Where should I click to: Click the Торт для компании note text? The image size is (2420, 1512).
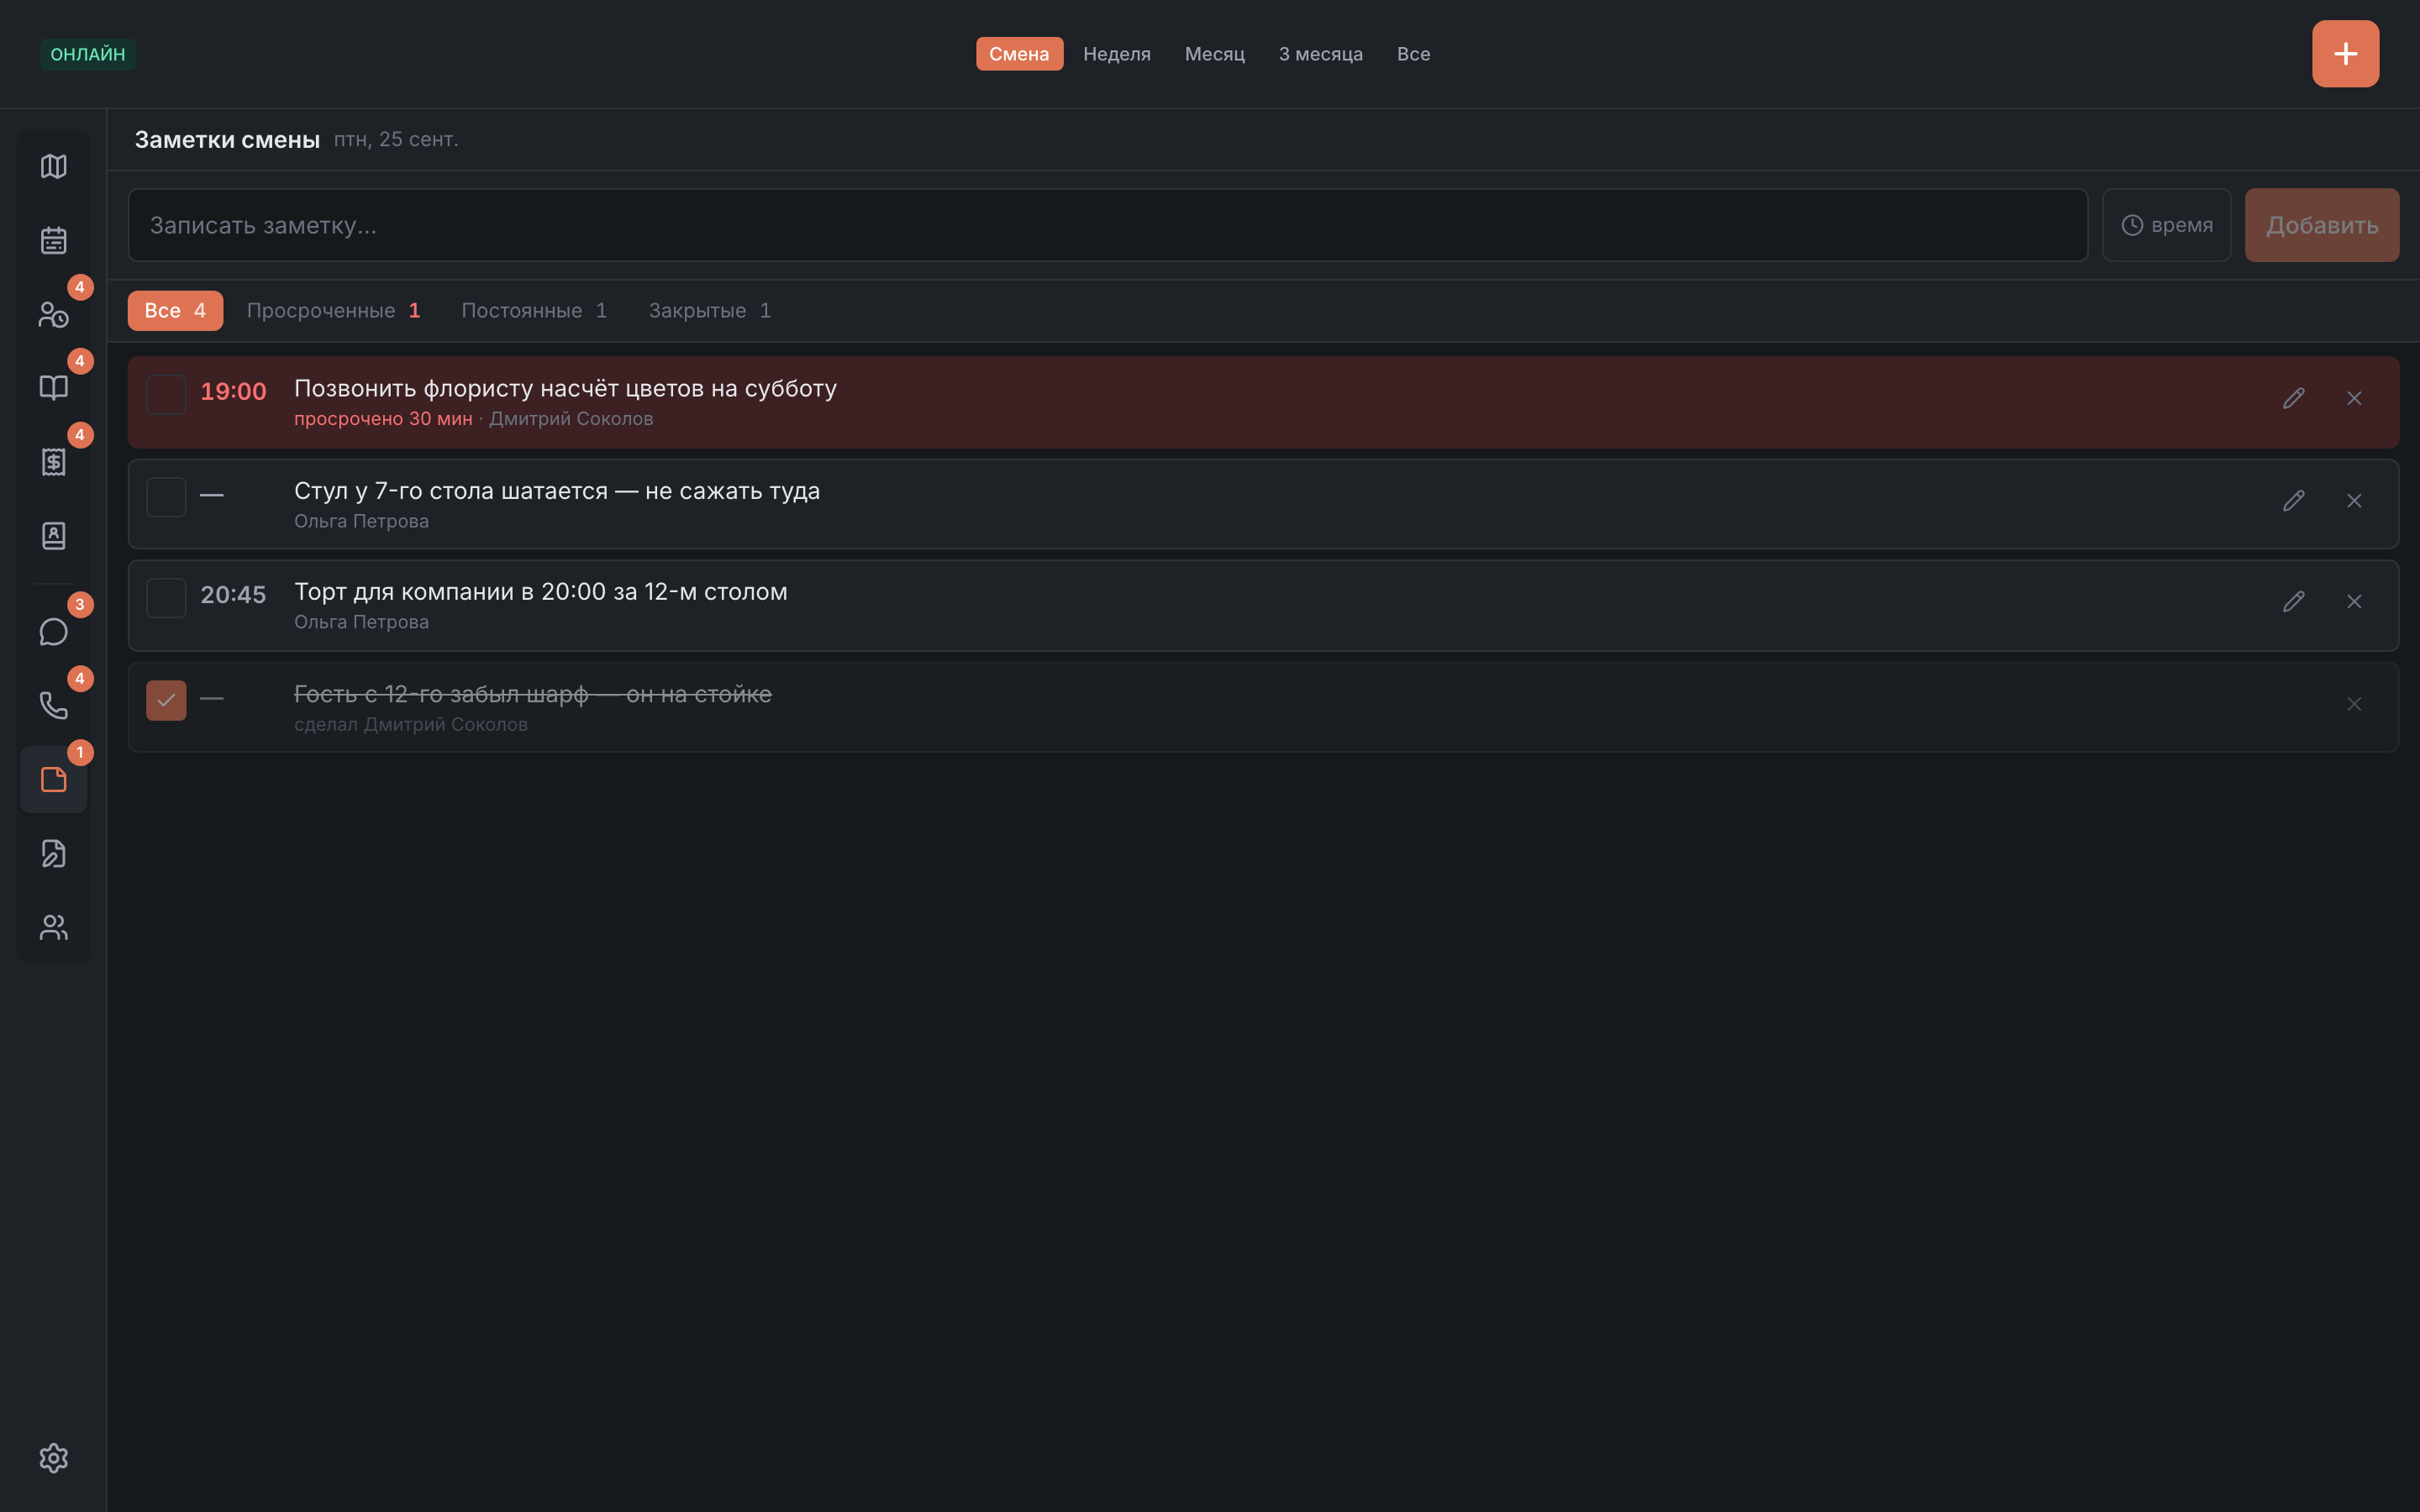540,592
